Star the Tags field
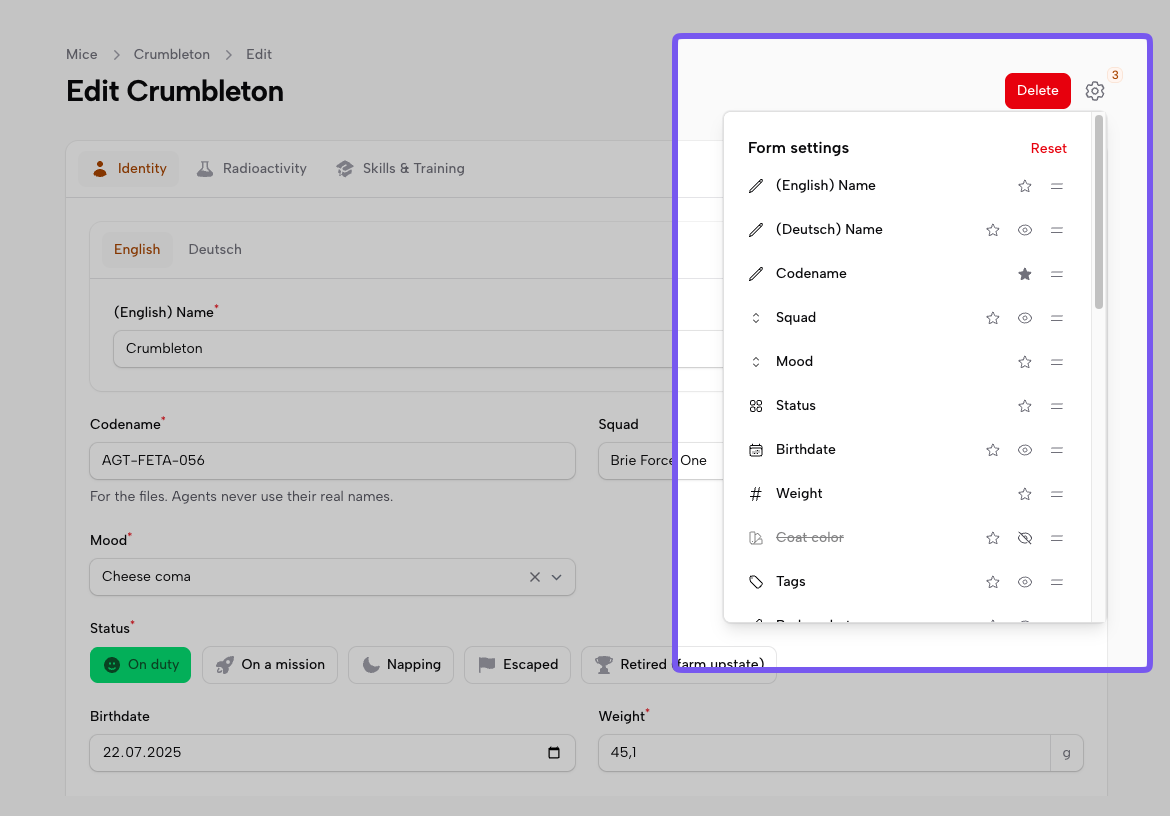 [x=992, y=583]
